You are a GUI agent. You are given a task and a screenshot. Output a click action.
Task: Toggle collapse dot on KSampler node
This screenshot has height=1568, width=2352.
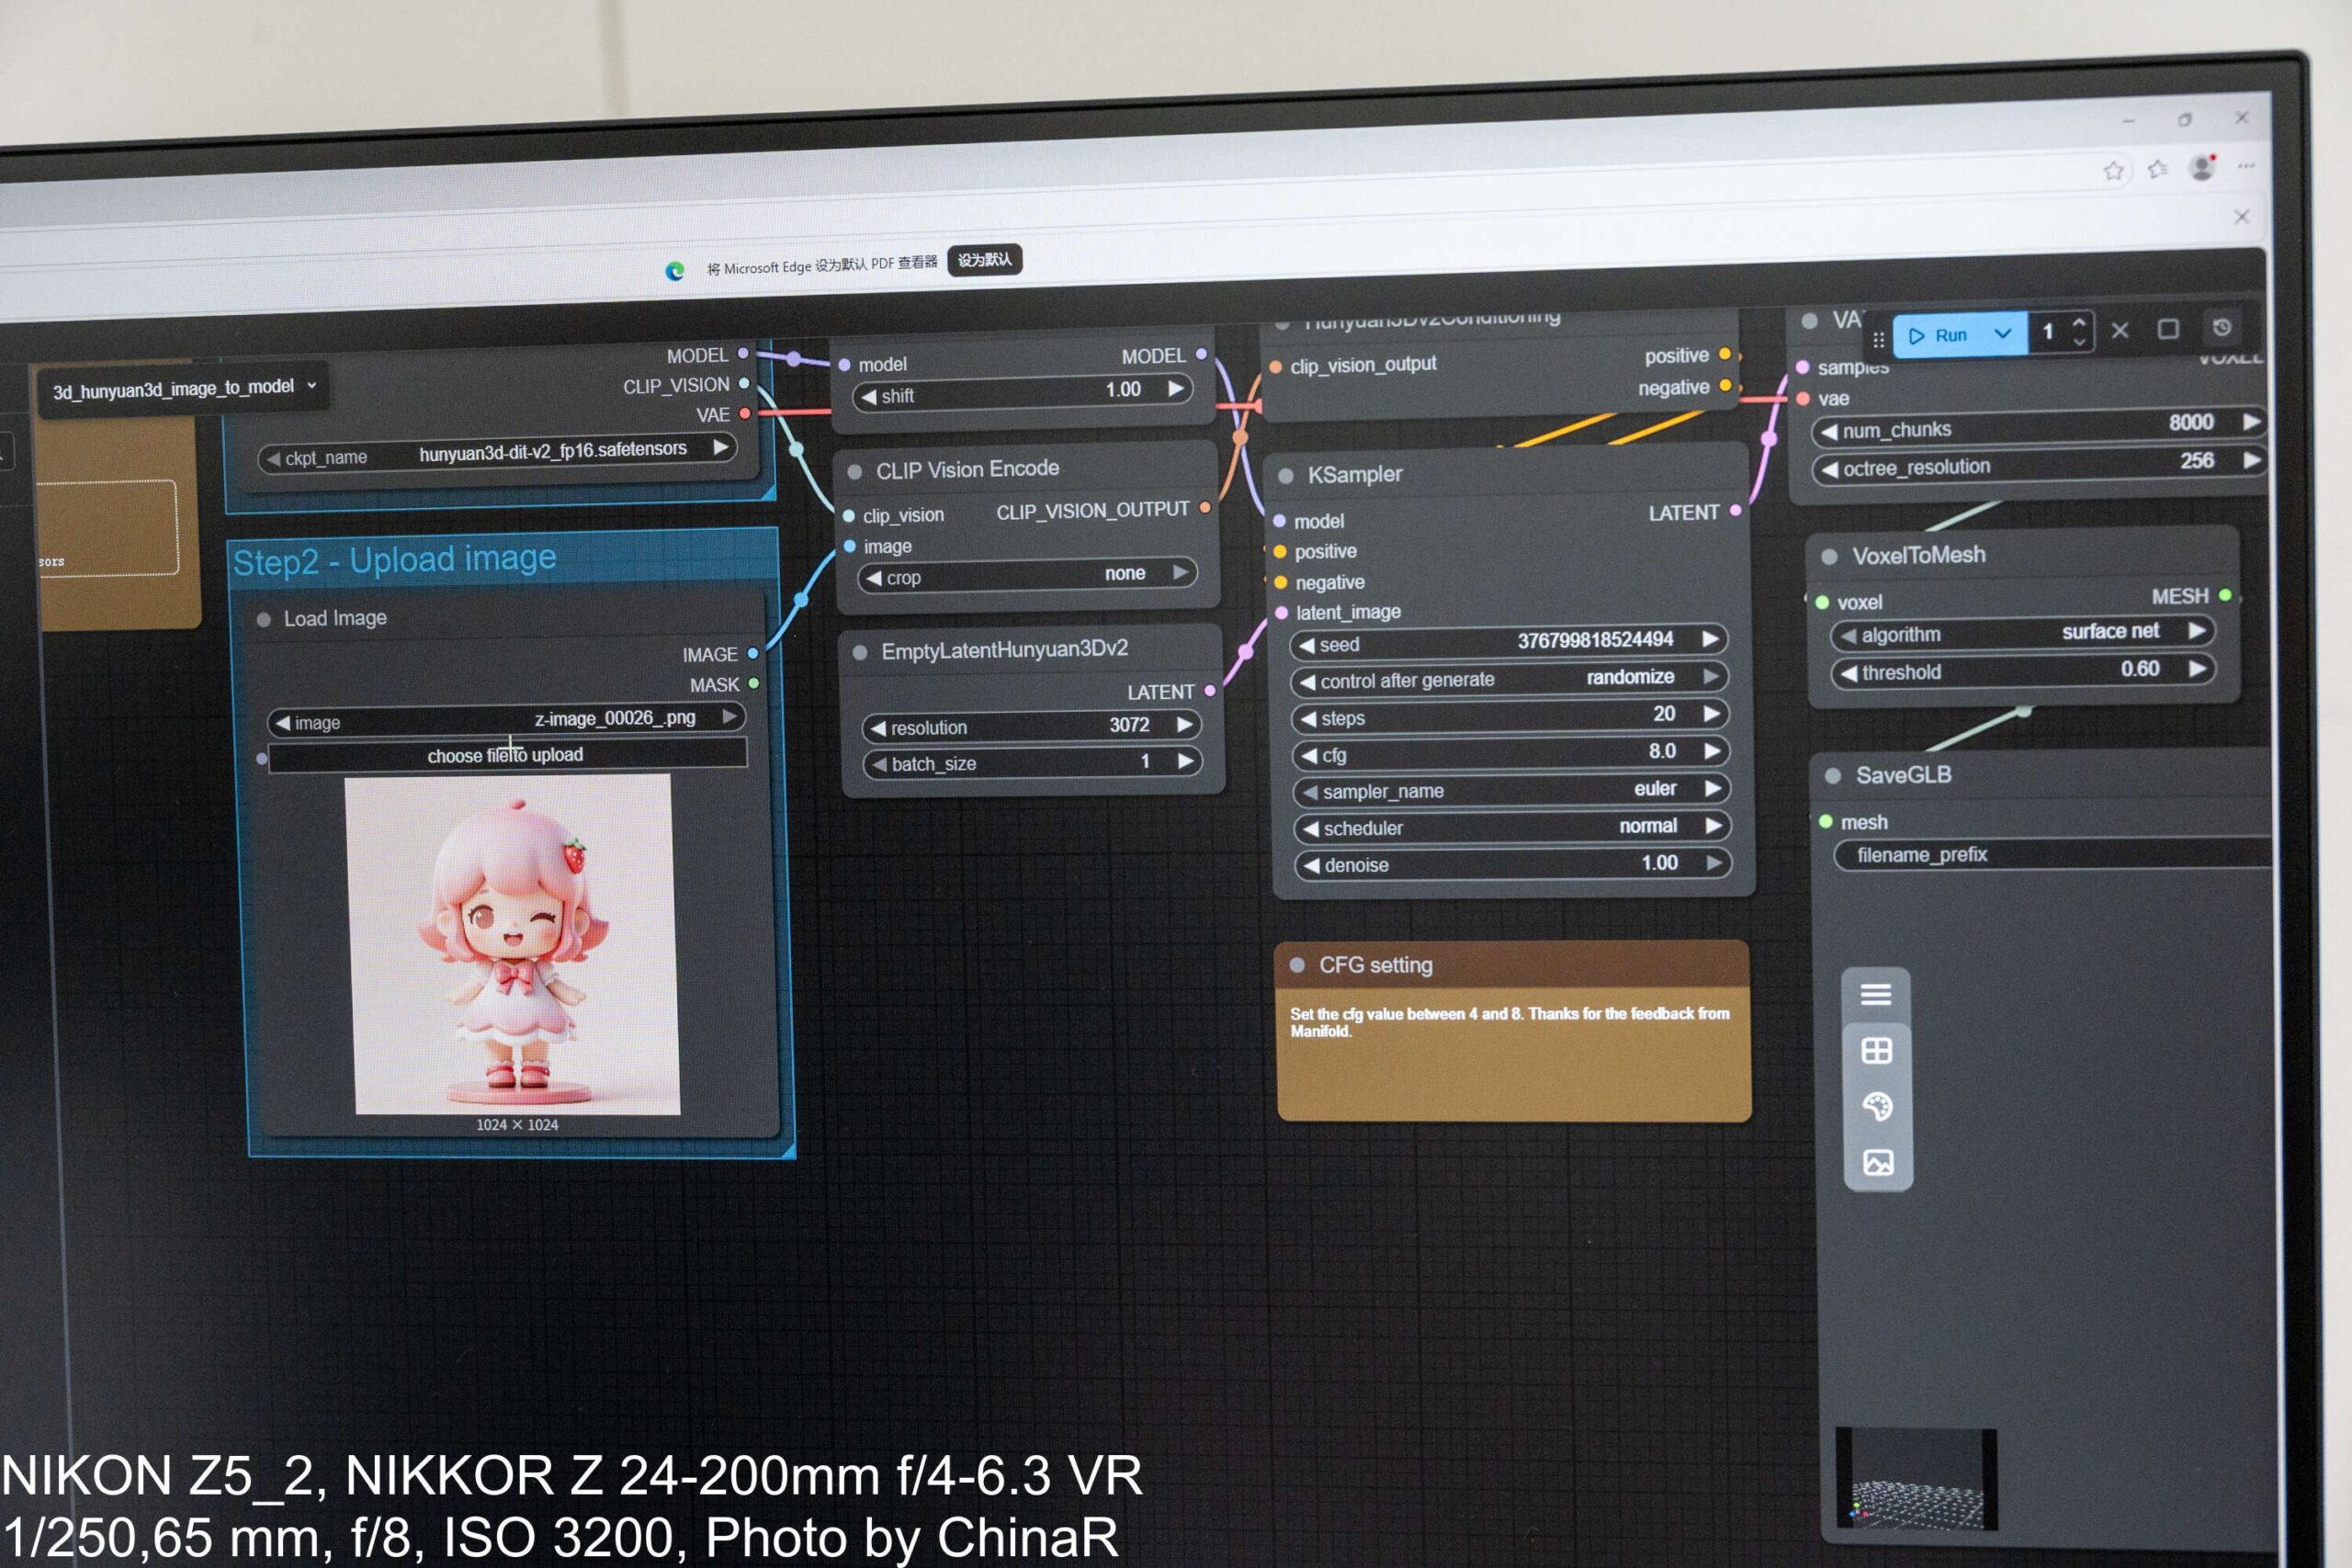coord(1287,476)
